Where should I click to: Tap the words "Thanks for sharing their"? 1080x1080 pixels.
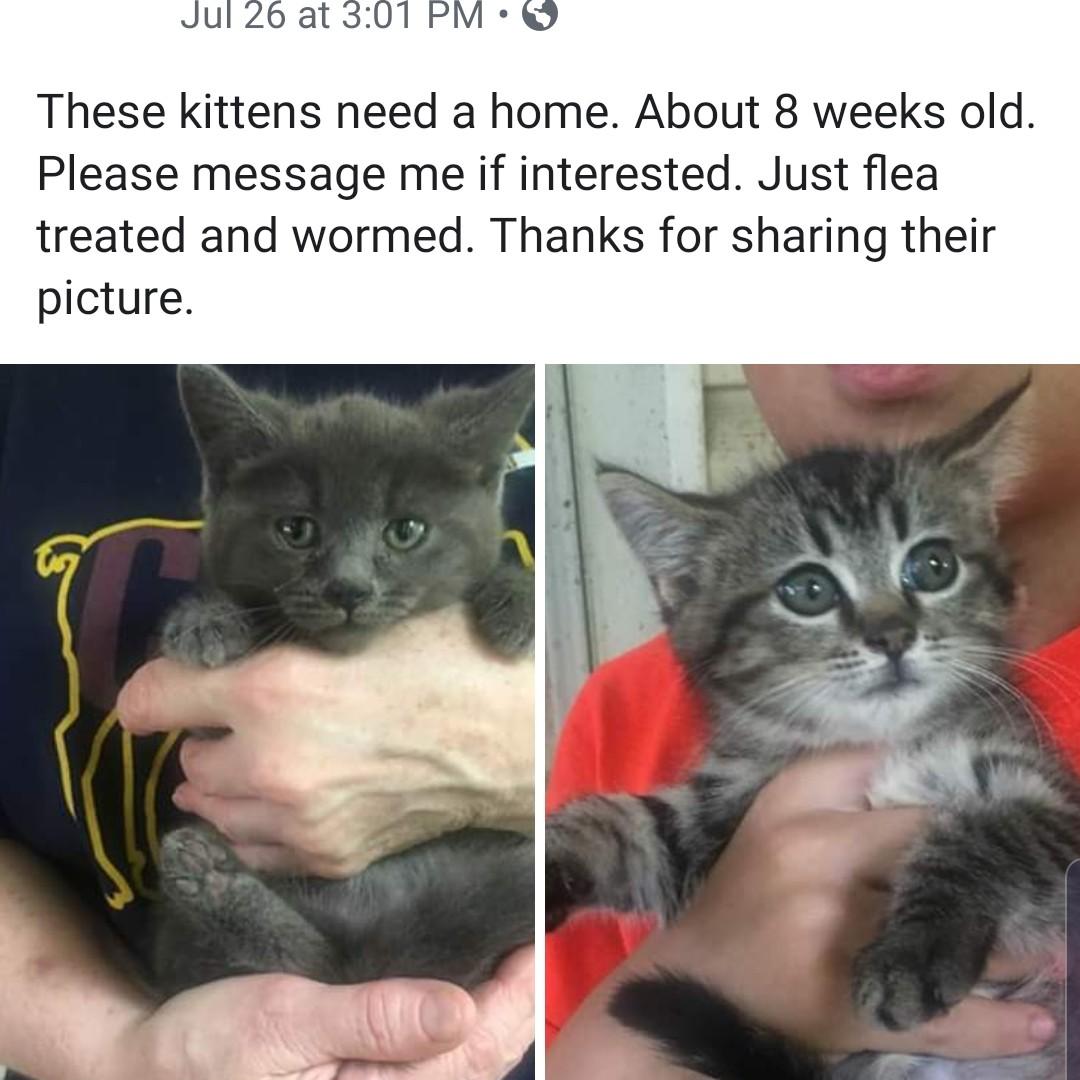click(742, 236)
